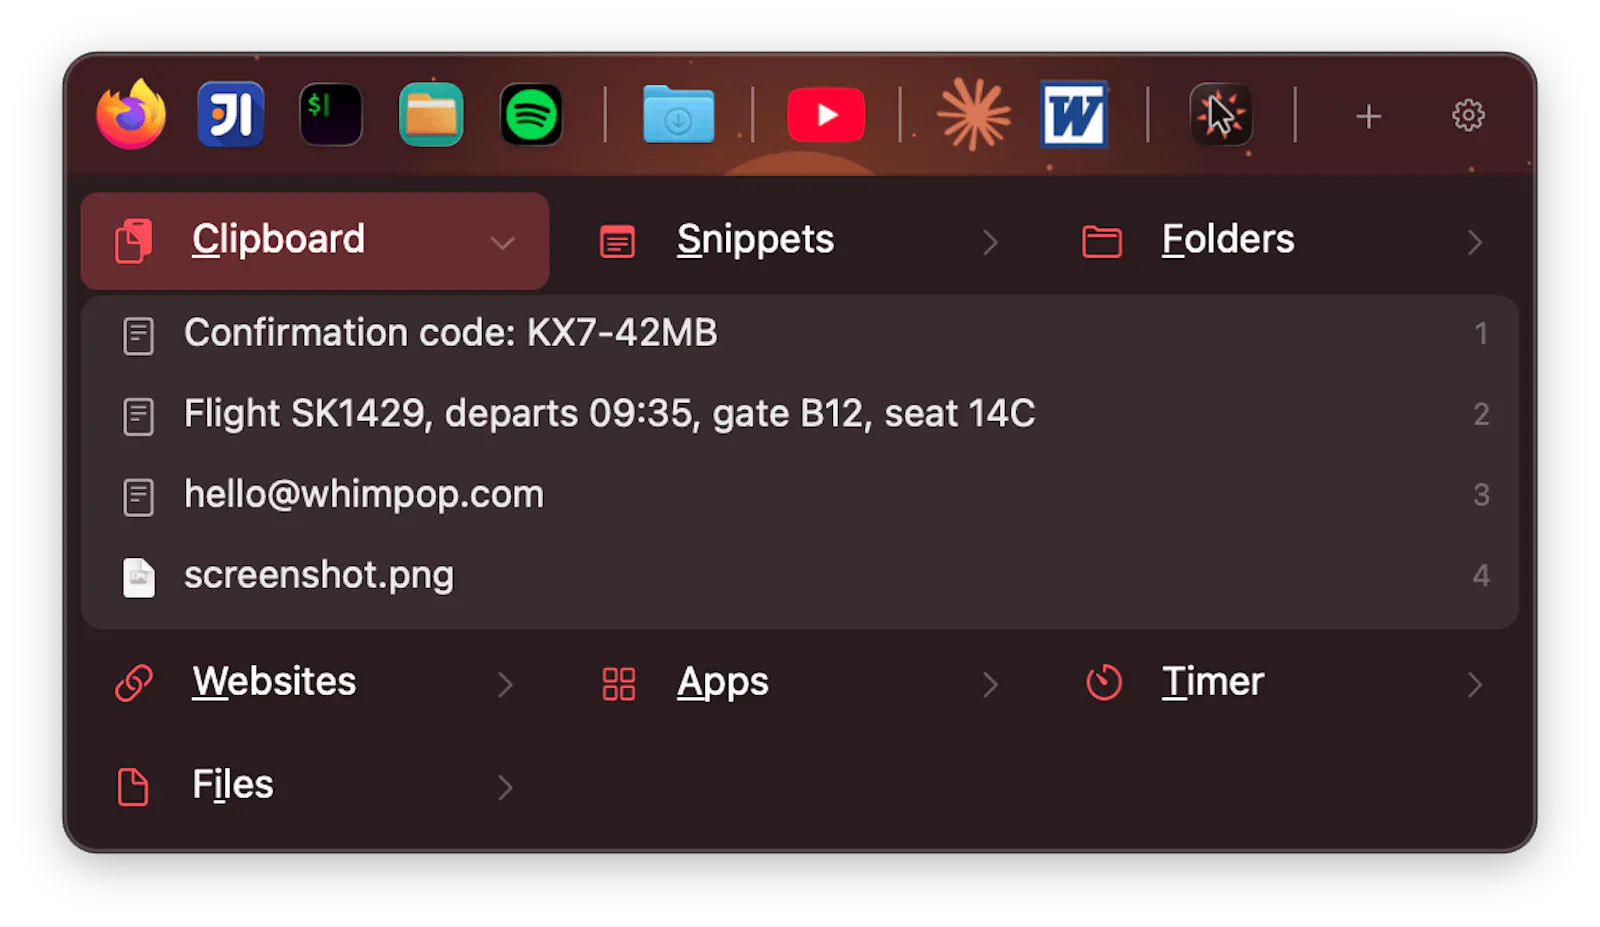
Task: Open the cursor click app icon
Action: (x=1221, y=114)
